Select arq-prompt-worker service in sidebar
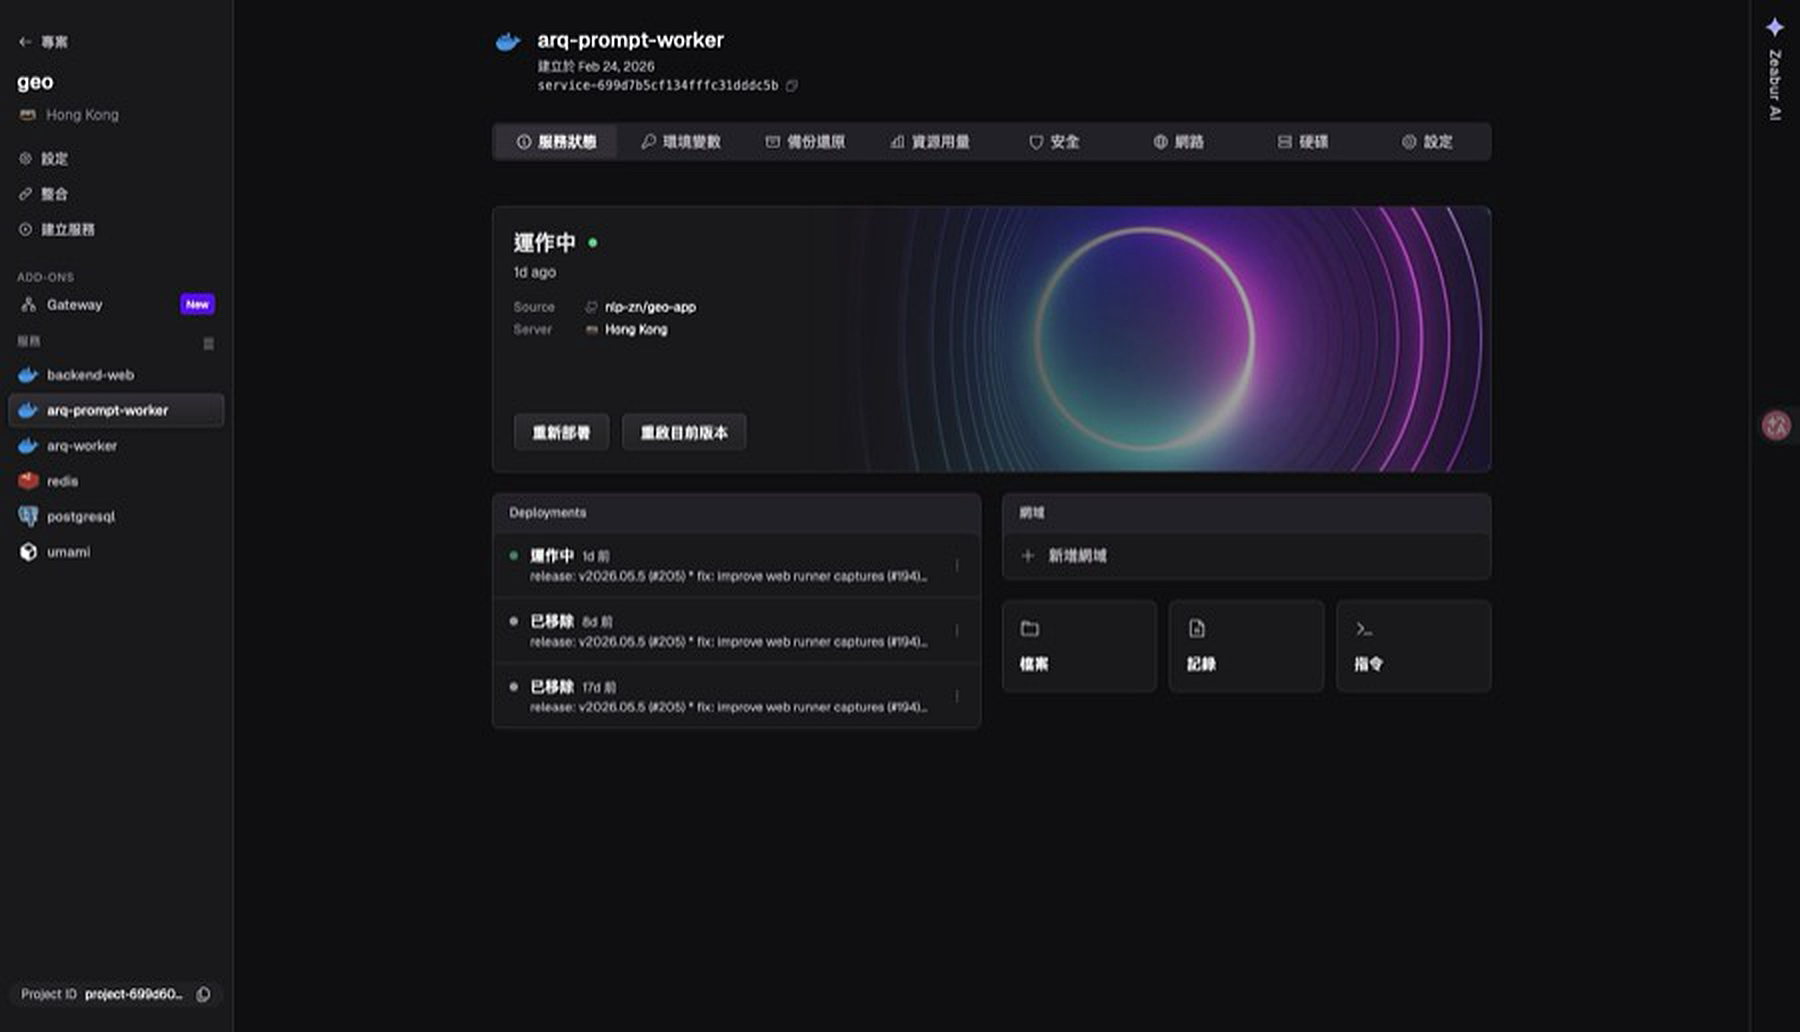Image resolution: width=1800 pixels, height=1032 pixels. pos(116,410)
